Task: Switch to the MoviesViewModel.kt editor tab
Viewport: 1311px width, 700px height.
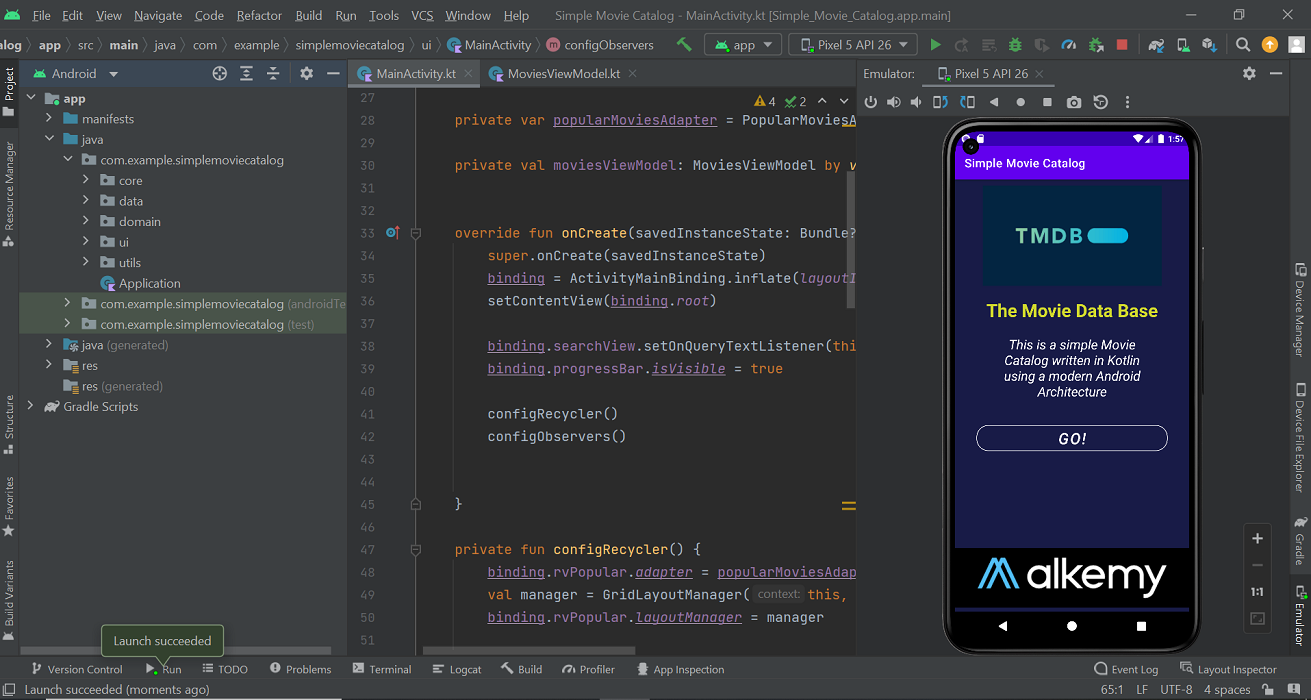Action: coord(563,74)
